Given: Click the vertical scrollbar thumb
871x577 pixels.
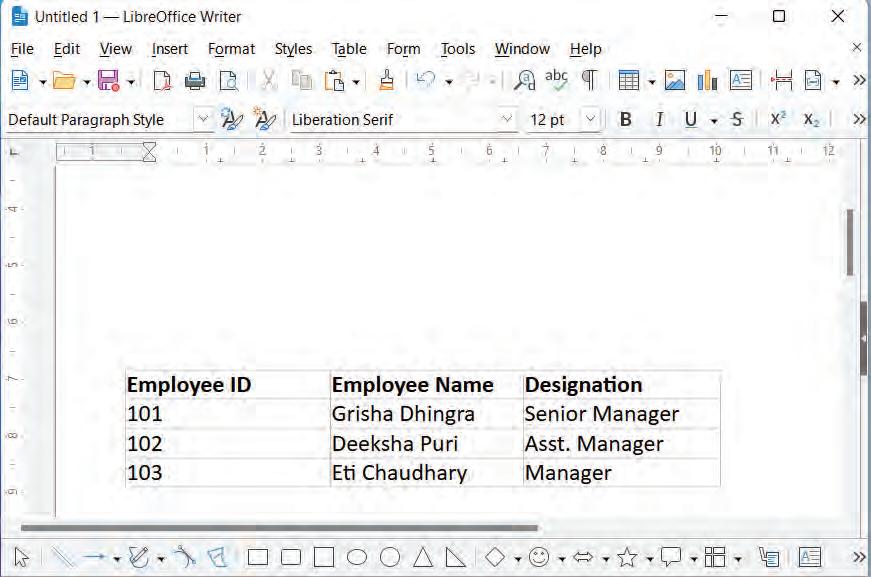Looking at the screenshot, I should [x=849, y=242].
